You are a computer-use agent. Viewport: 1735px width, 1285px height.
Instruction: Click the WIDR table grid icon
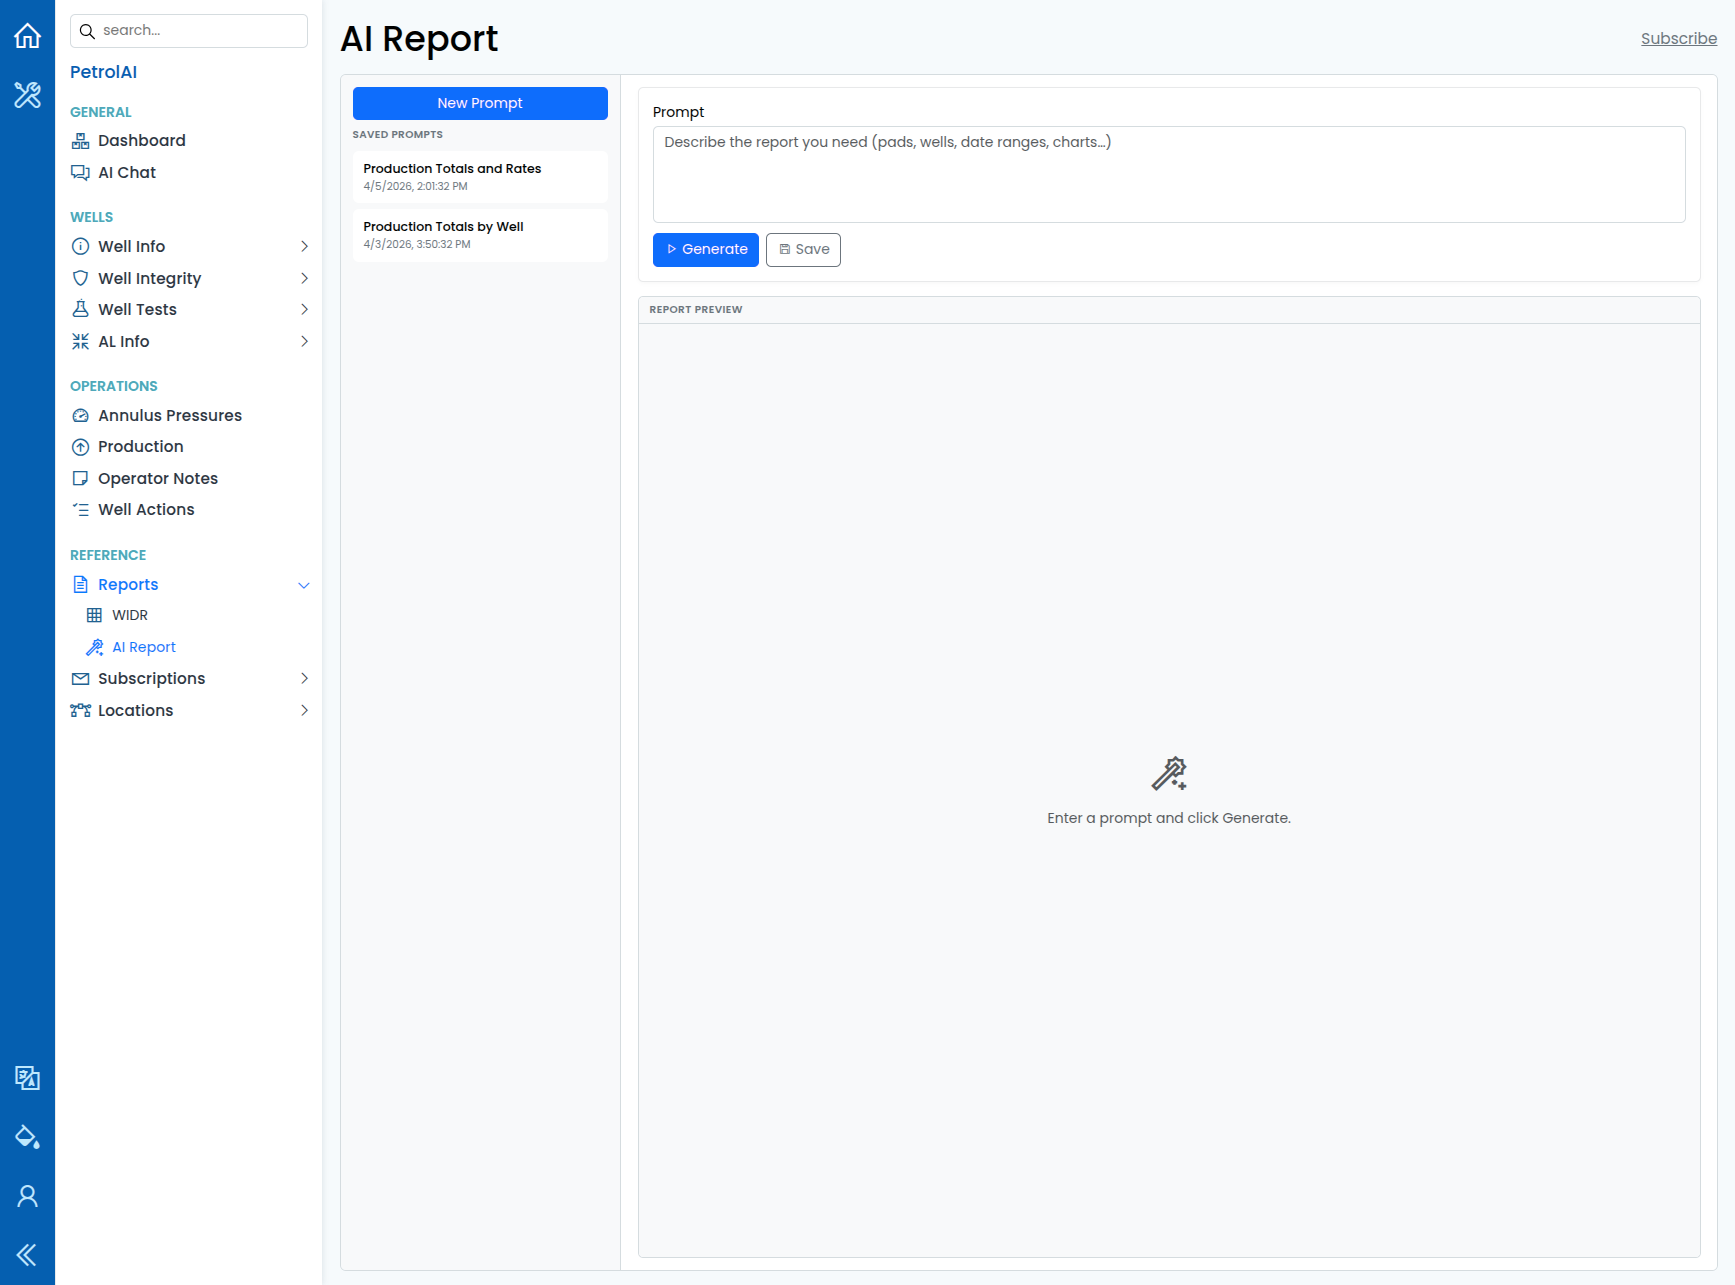(95, 616)
